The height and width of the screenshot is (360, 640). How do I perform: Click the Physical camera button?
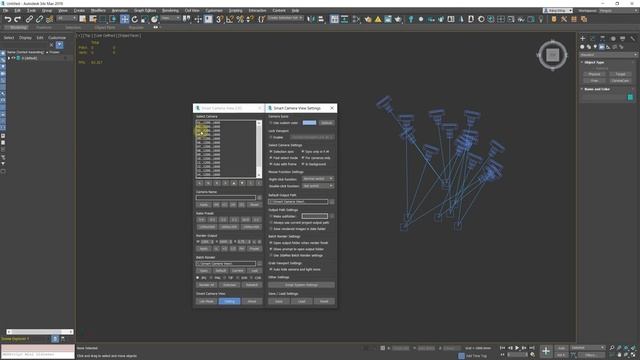pos(594,74)
